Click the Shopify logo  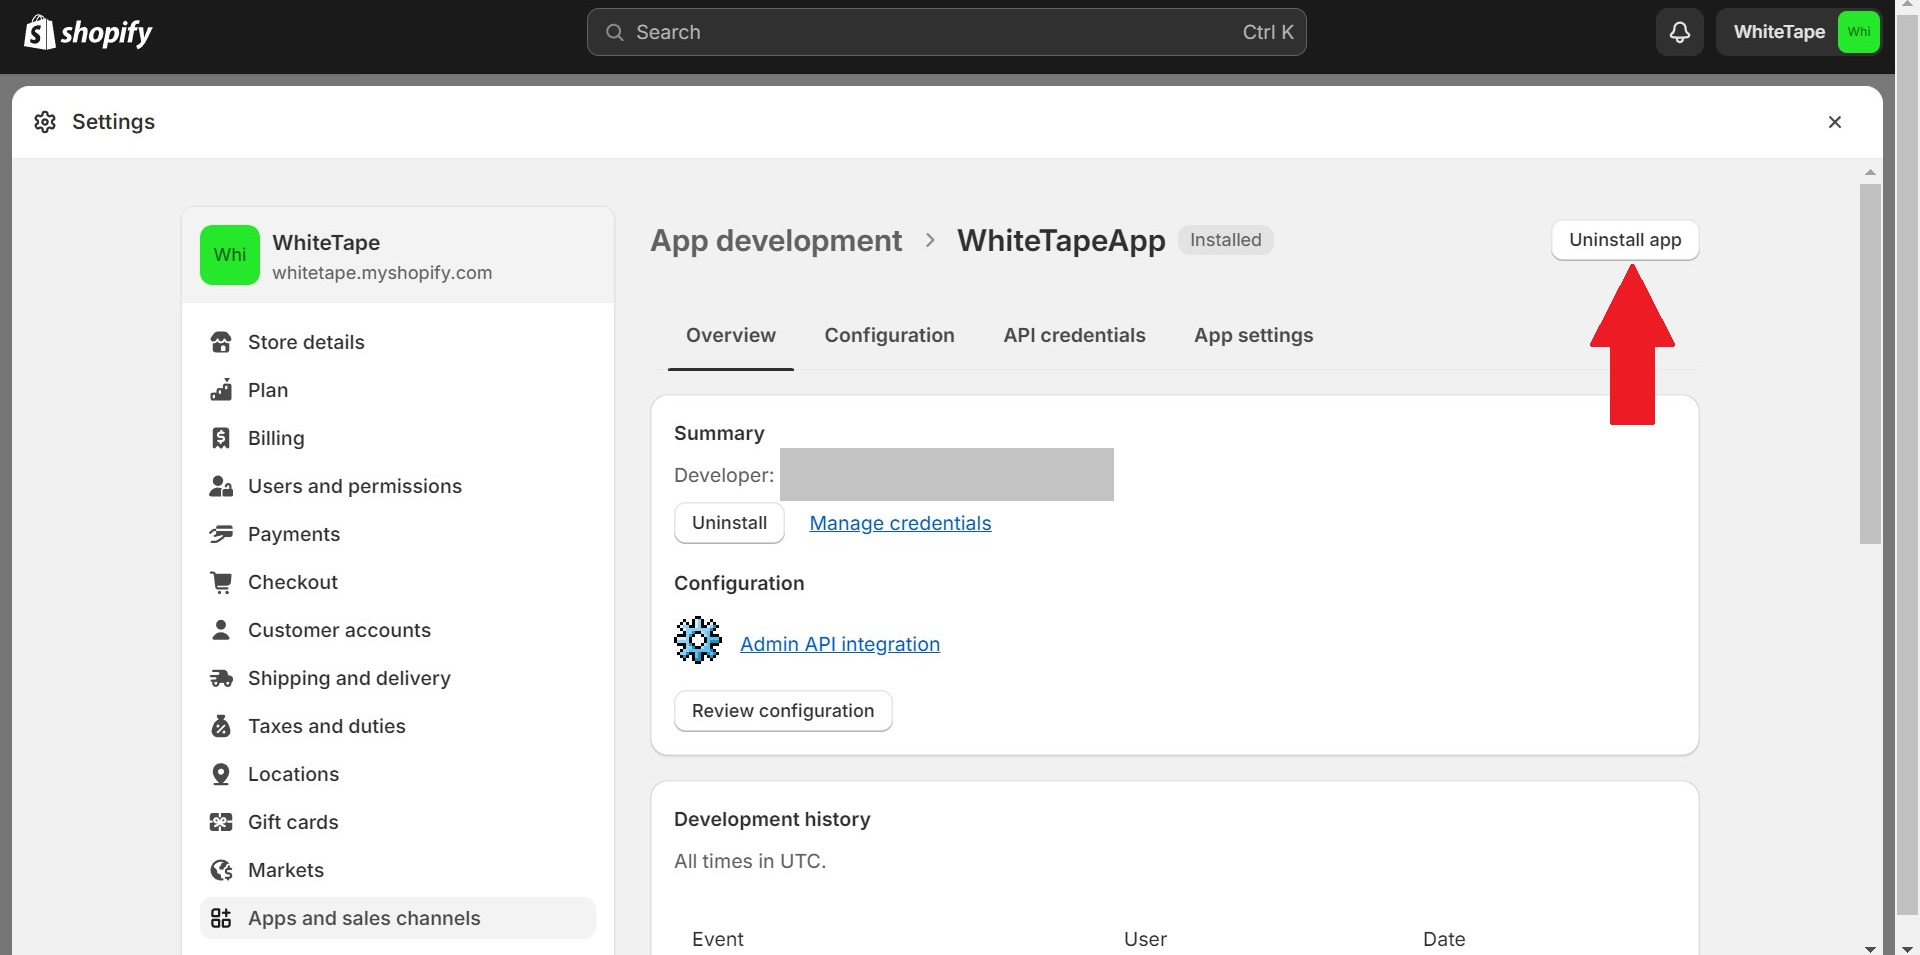[x=88, y=32]
